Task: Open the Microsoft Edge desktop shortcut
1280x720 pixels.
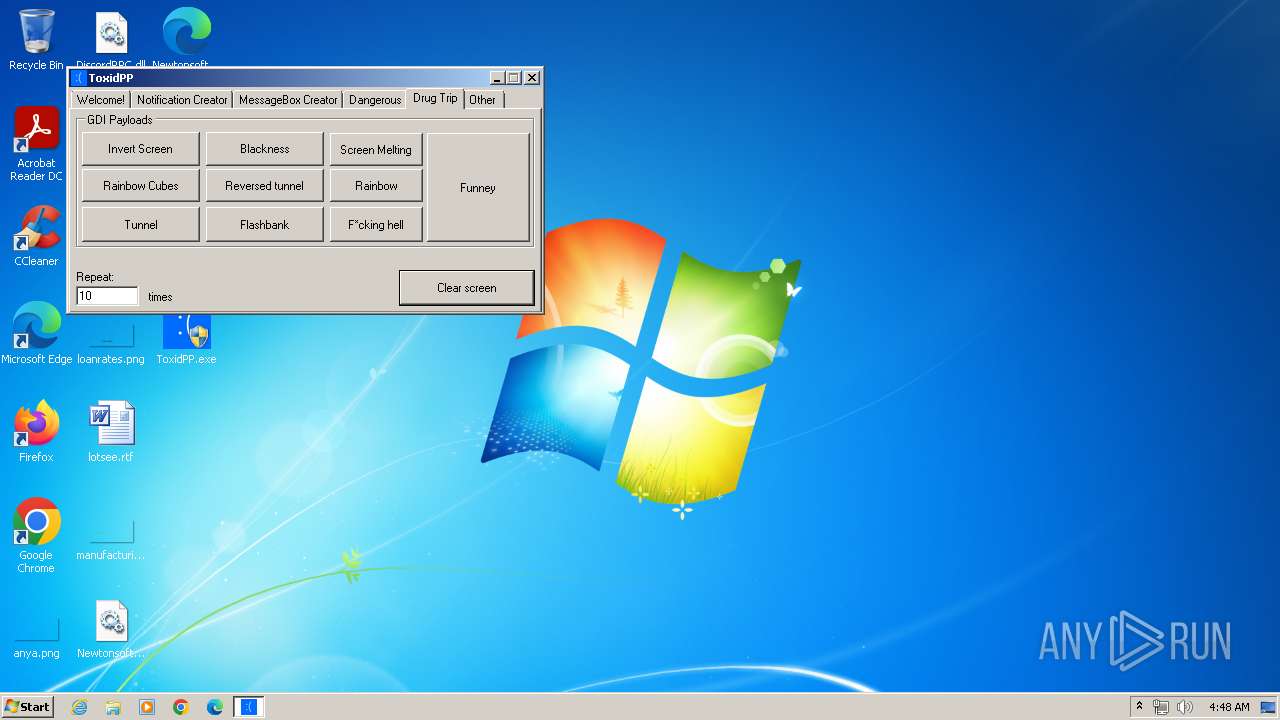Action: tap(36, 334)
